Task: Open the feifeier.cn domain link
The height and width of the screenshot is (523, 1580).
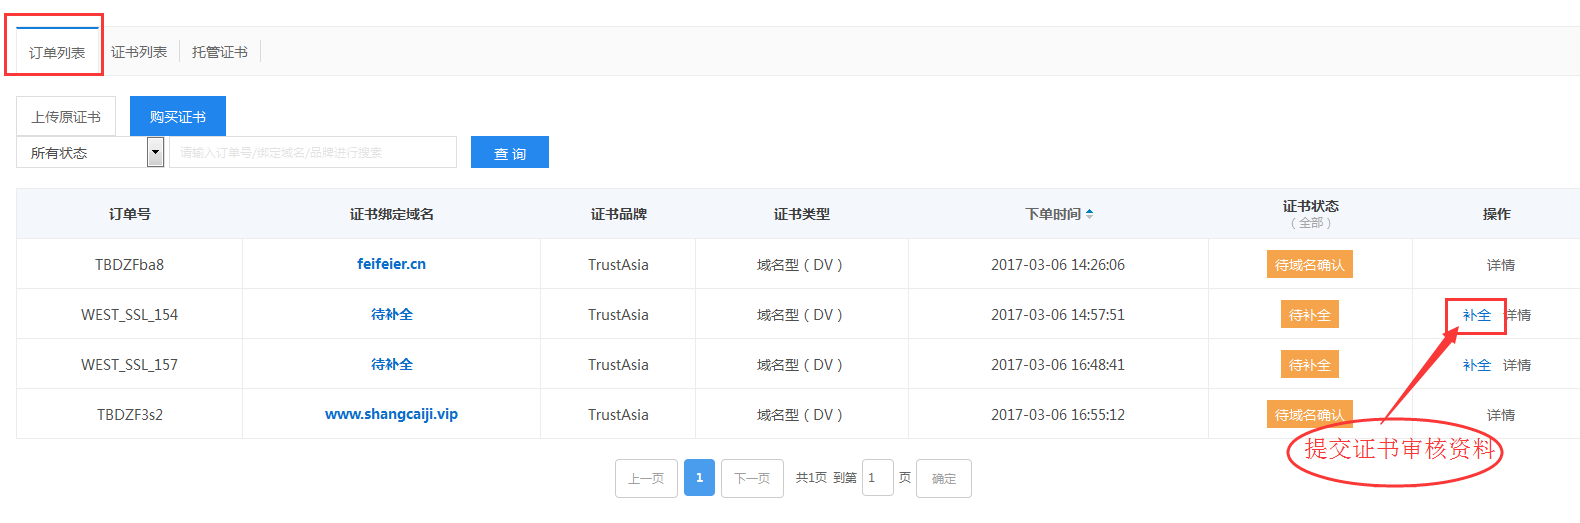Action: click(391, 264)
